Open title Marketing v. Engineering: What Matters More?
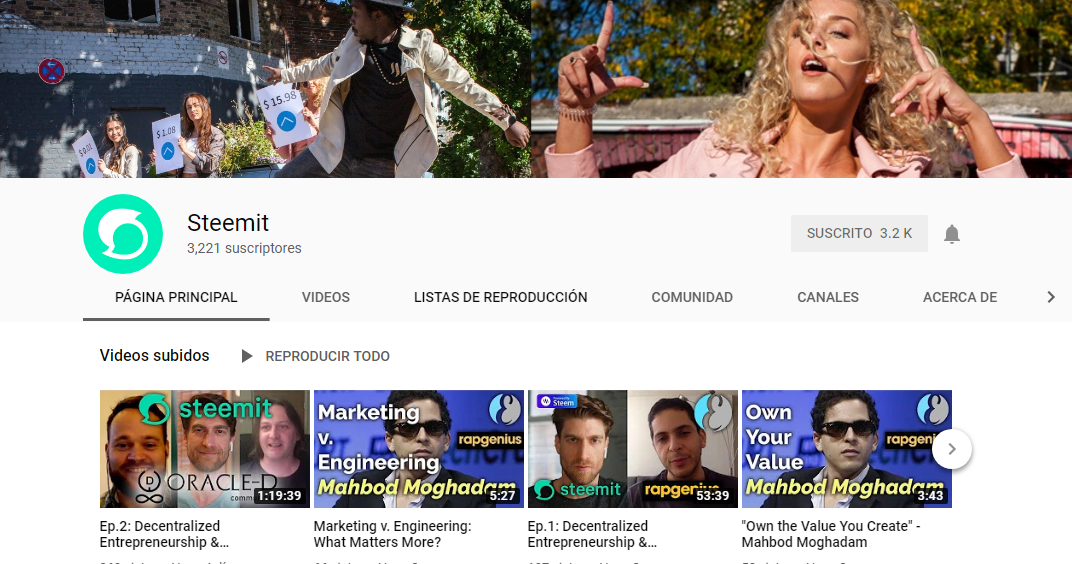This screenshot has height=564, width=1072. pyautogui.click(x=392, y=534)
